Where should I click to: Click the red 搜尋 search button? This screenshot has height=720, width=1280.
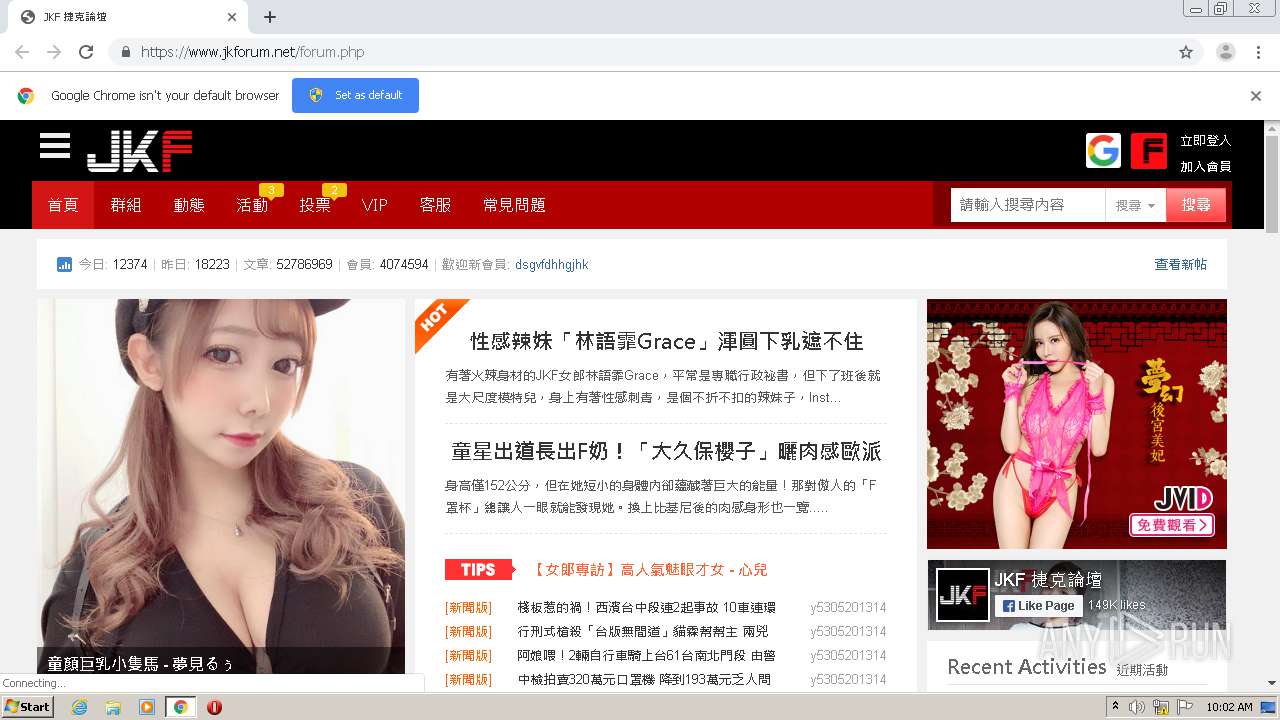tap(1196, 205)
